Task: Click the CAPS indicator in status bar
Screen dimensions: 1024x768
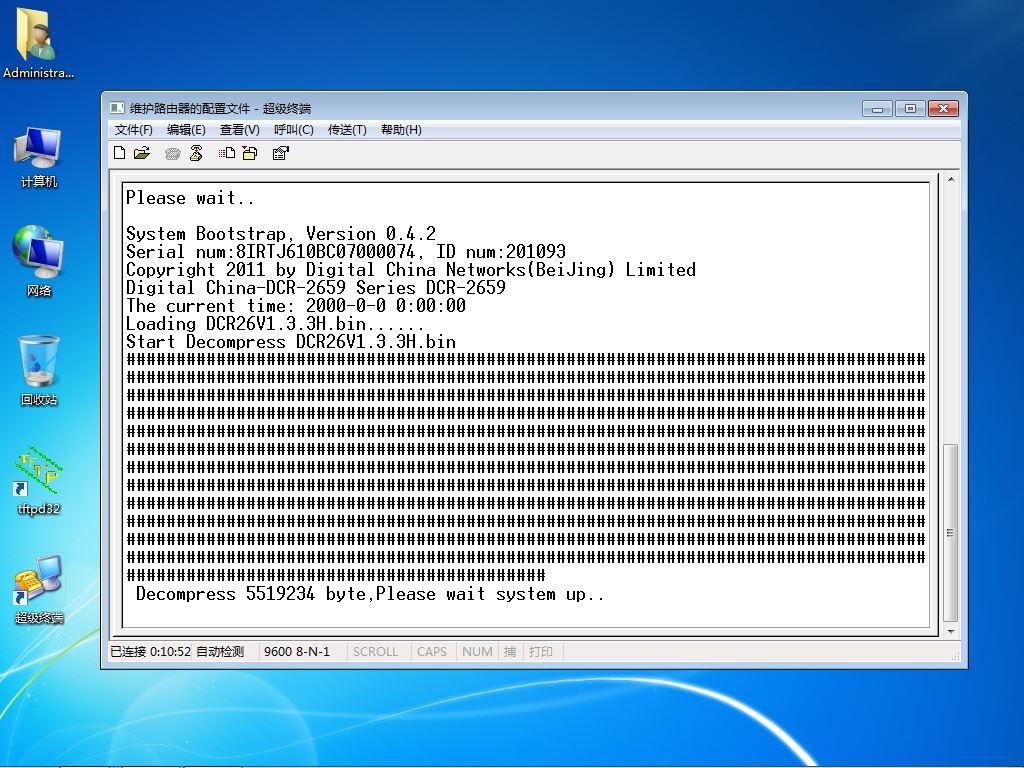Action: [x=432, y=651]
